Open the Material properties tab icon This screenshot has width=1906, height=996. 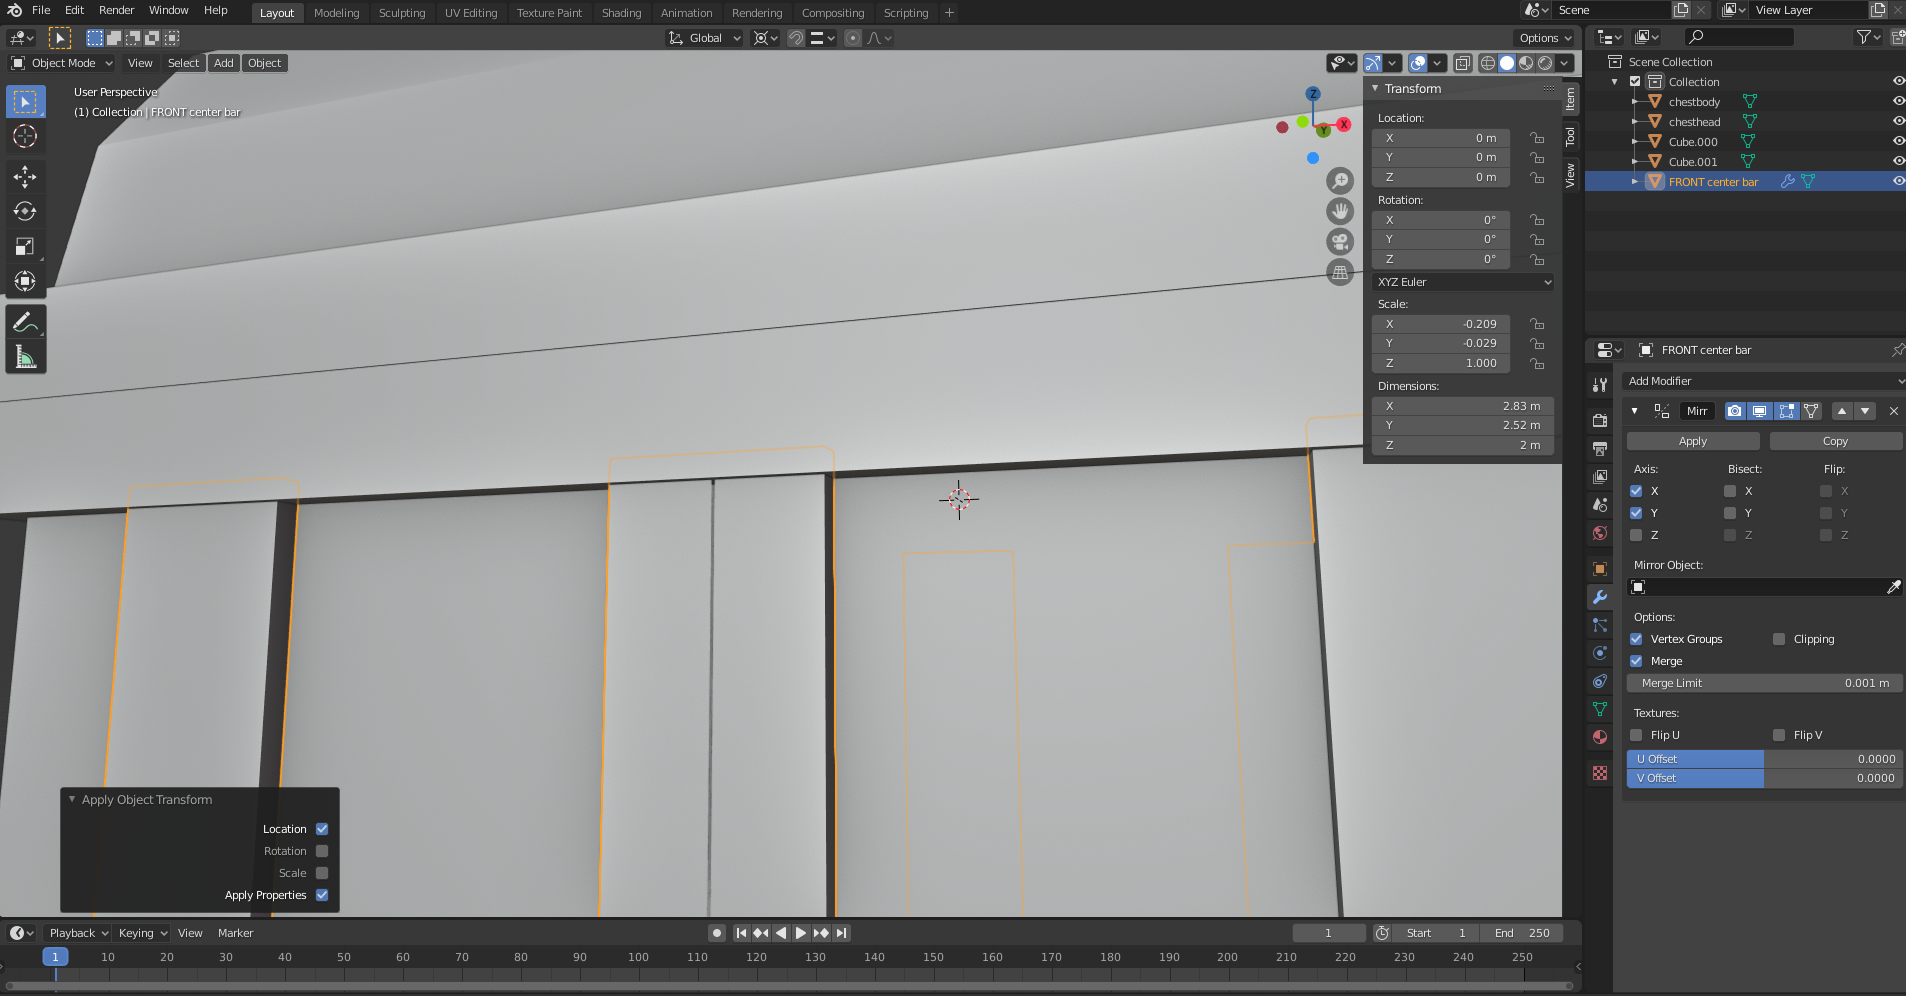point(1600,737)
